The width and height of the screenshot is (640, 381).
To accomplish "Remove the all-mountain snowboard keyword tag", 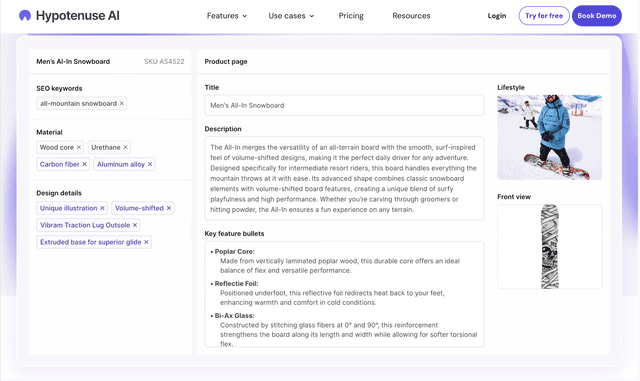I will tap(122, 104).
